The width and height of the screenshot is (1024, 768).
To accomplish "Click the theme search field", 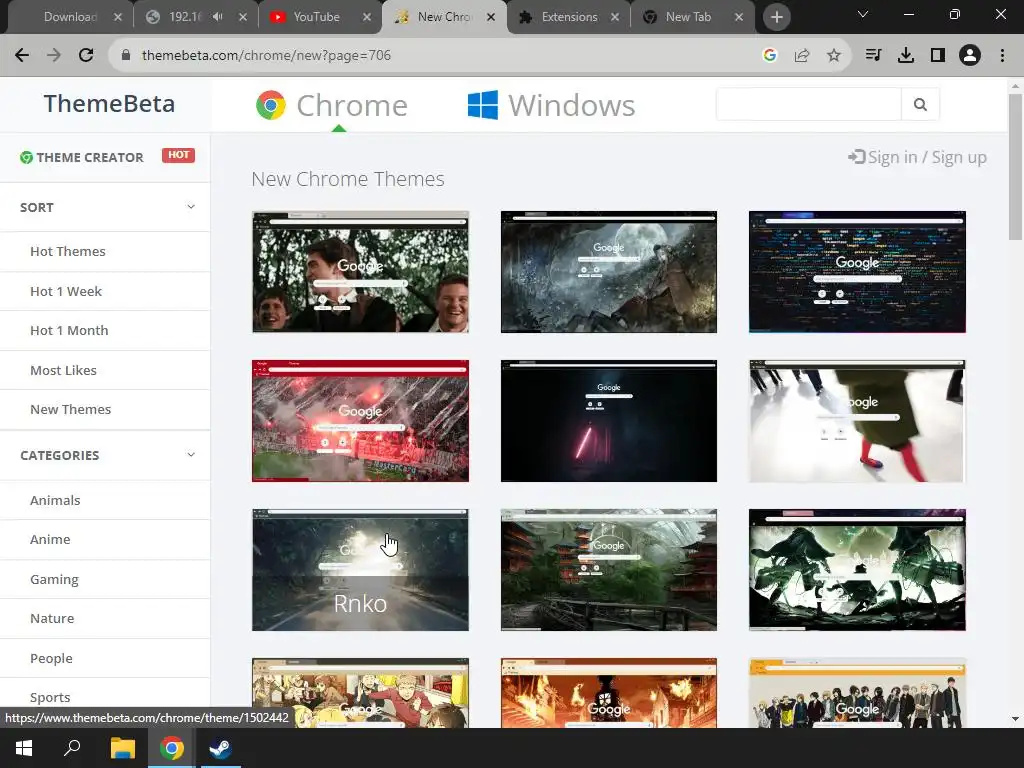I will point(808,104).
